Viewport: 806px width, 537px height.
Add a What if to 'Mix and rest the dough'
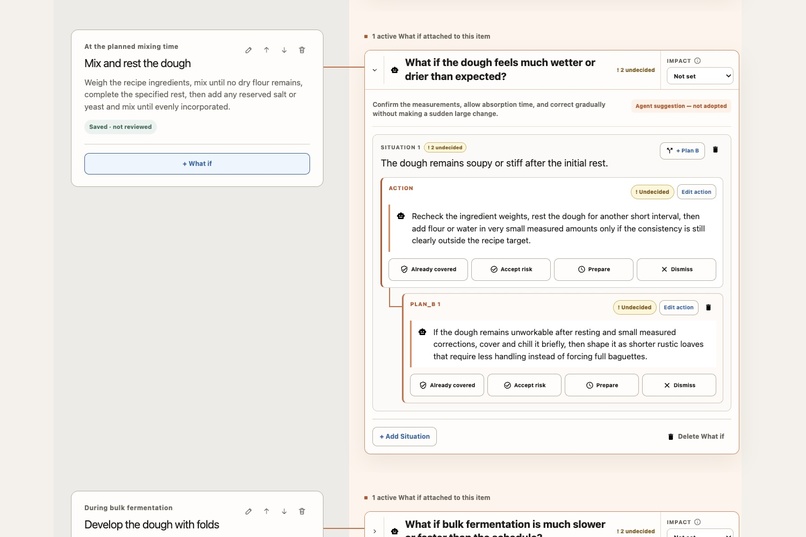pos(197,164)
